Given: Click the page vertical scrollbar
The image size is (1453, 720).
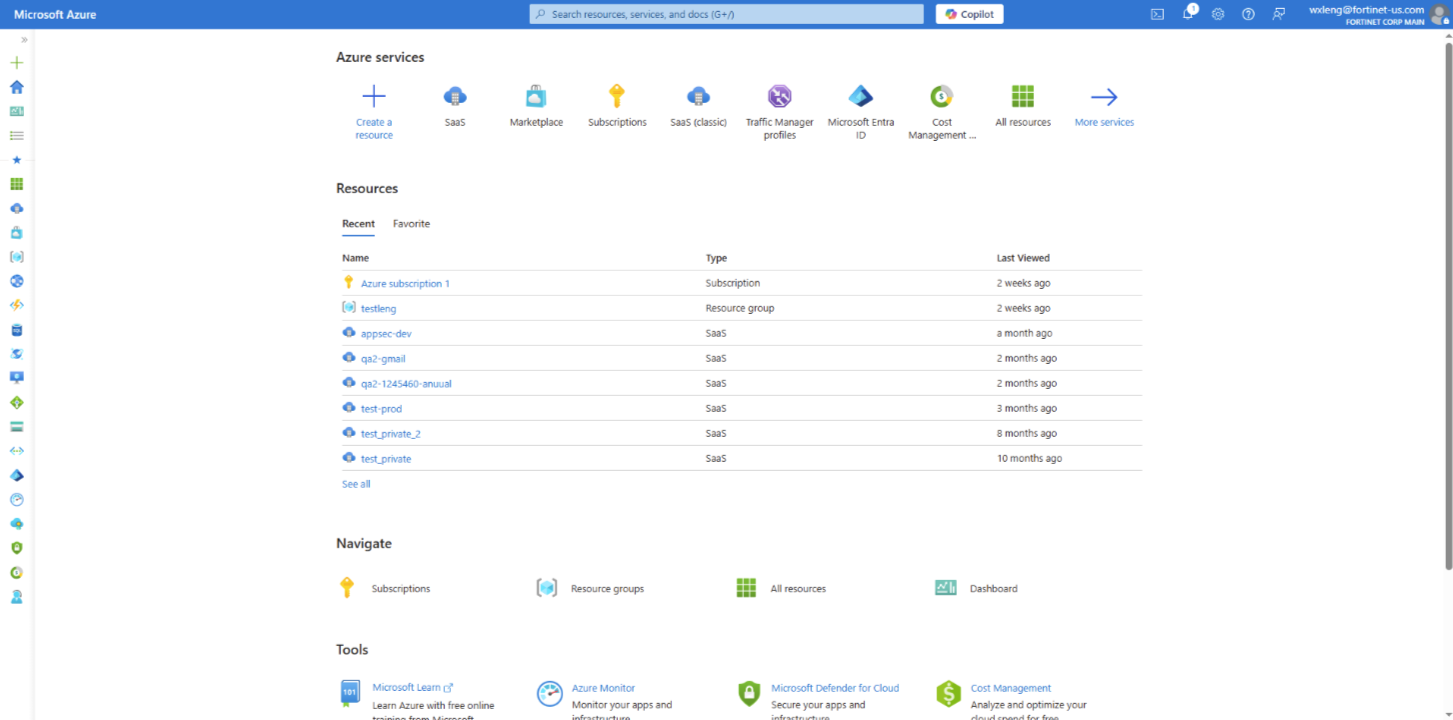Looking at the screenshot, I should [x=1447, y=300].
